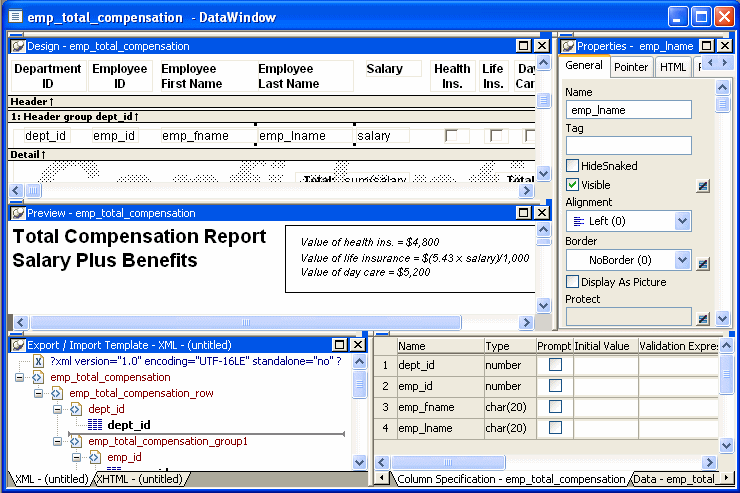Click the emp_total_compensation_row element icon
This screenshot has height=493, width=740.
59,393
